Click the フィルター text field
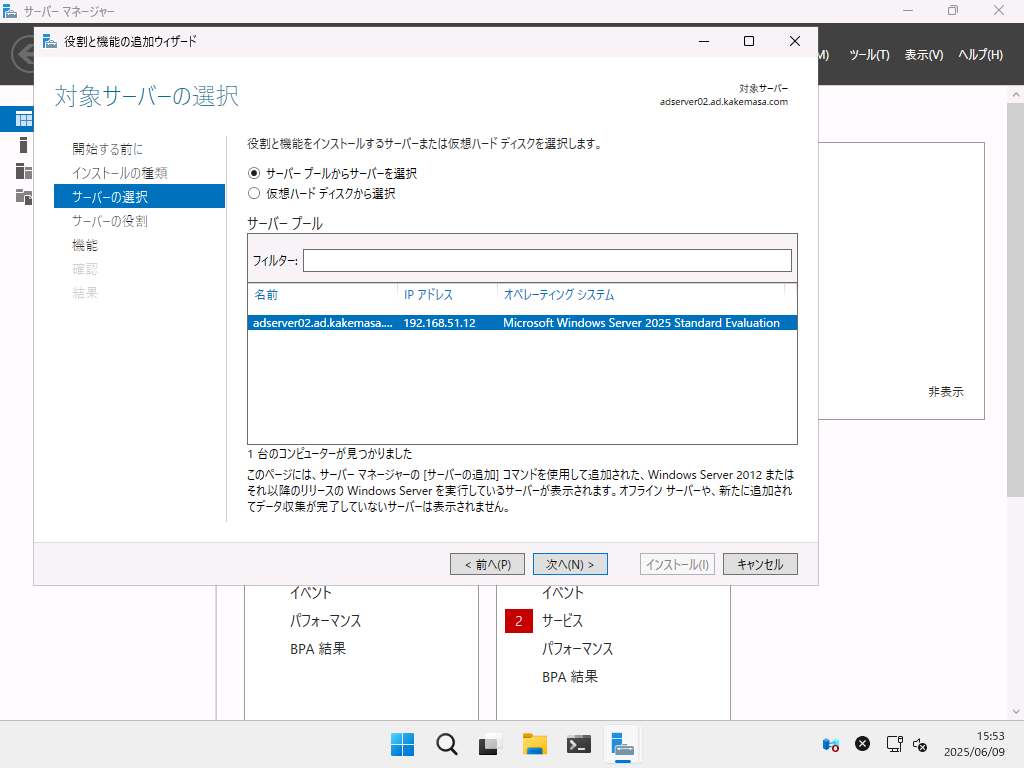This screenshot has width=1024, height=768. point(547,261)
